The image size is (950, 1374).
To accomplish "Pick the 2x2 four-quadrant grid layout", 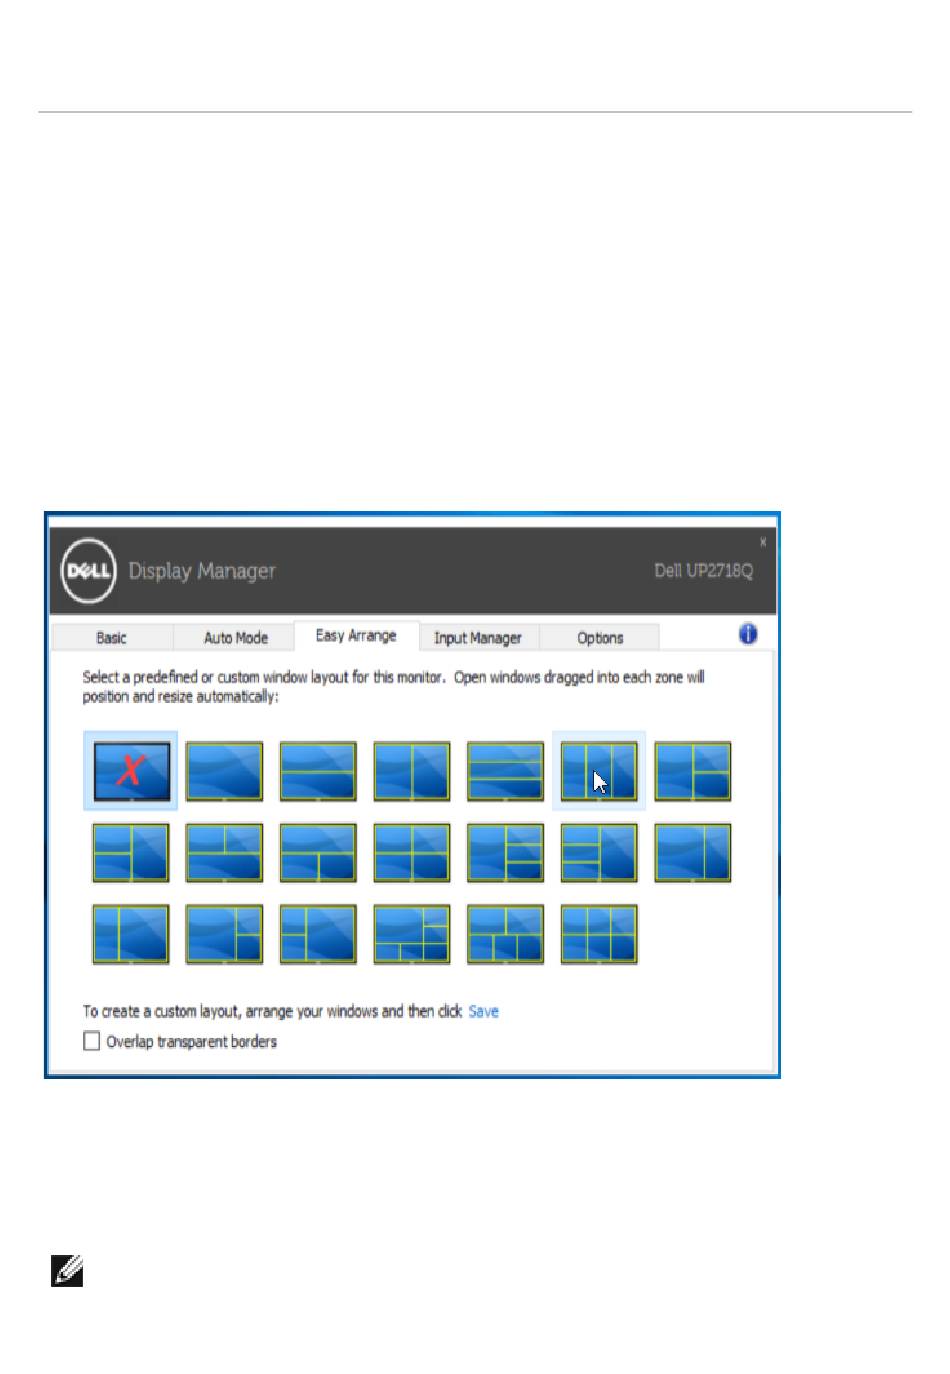I will point(411,852).
